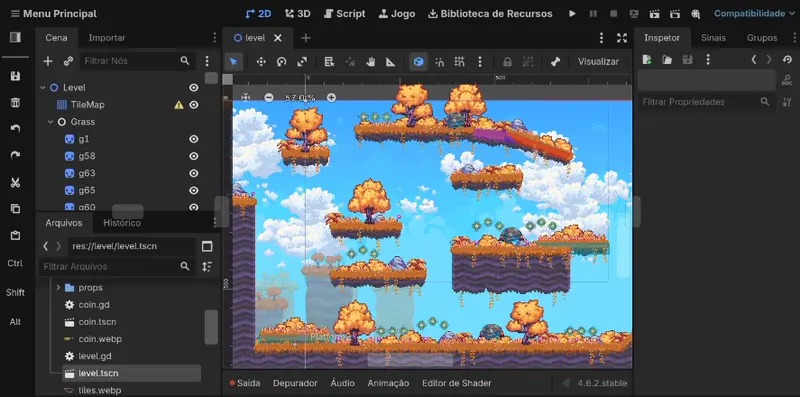Switch to the Importar tab

(107, 38)
